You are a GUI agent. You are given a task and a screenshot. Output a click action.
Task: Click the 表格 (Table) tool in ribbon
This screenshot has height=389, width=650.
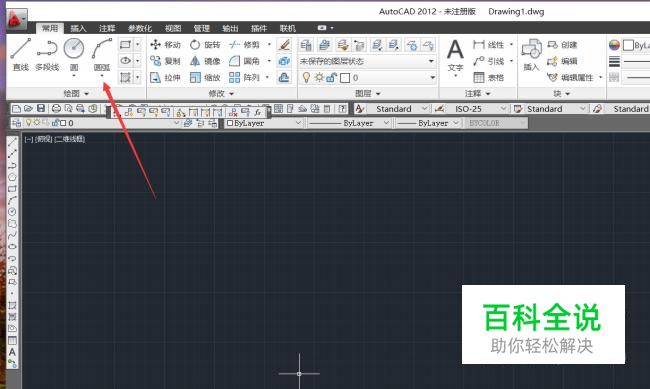(489, 78)
